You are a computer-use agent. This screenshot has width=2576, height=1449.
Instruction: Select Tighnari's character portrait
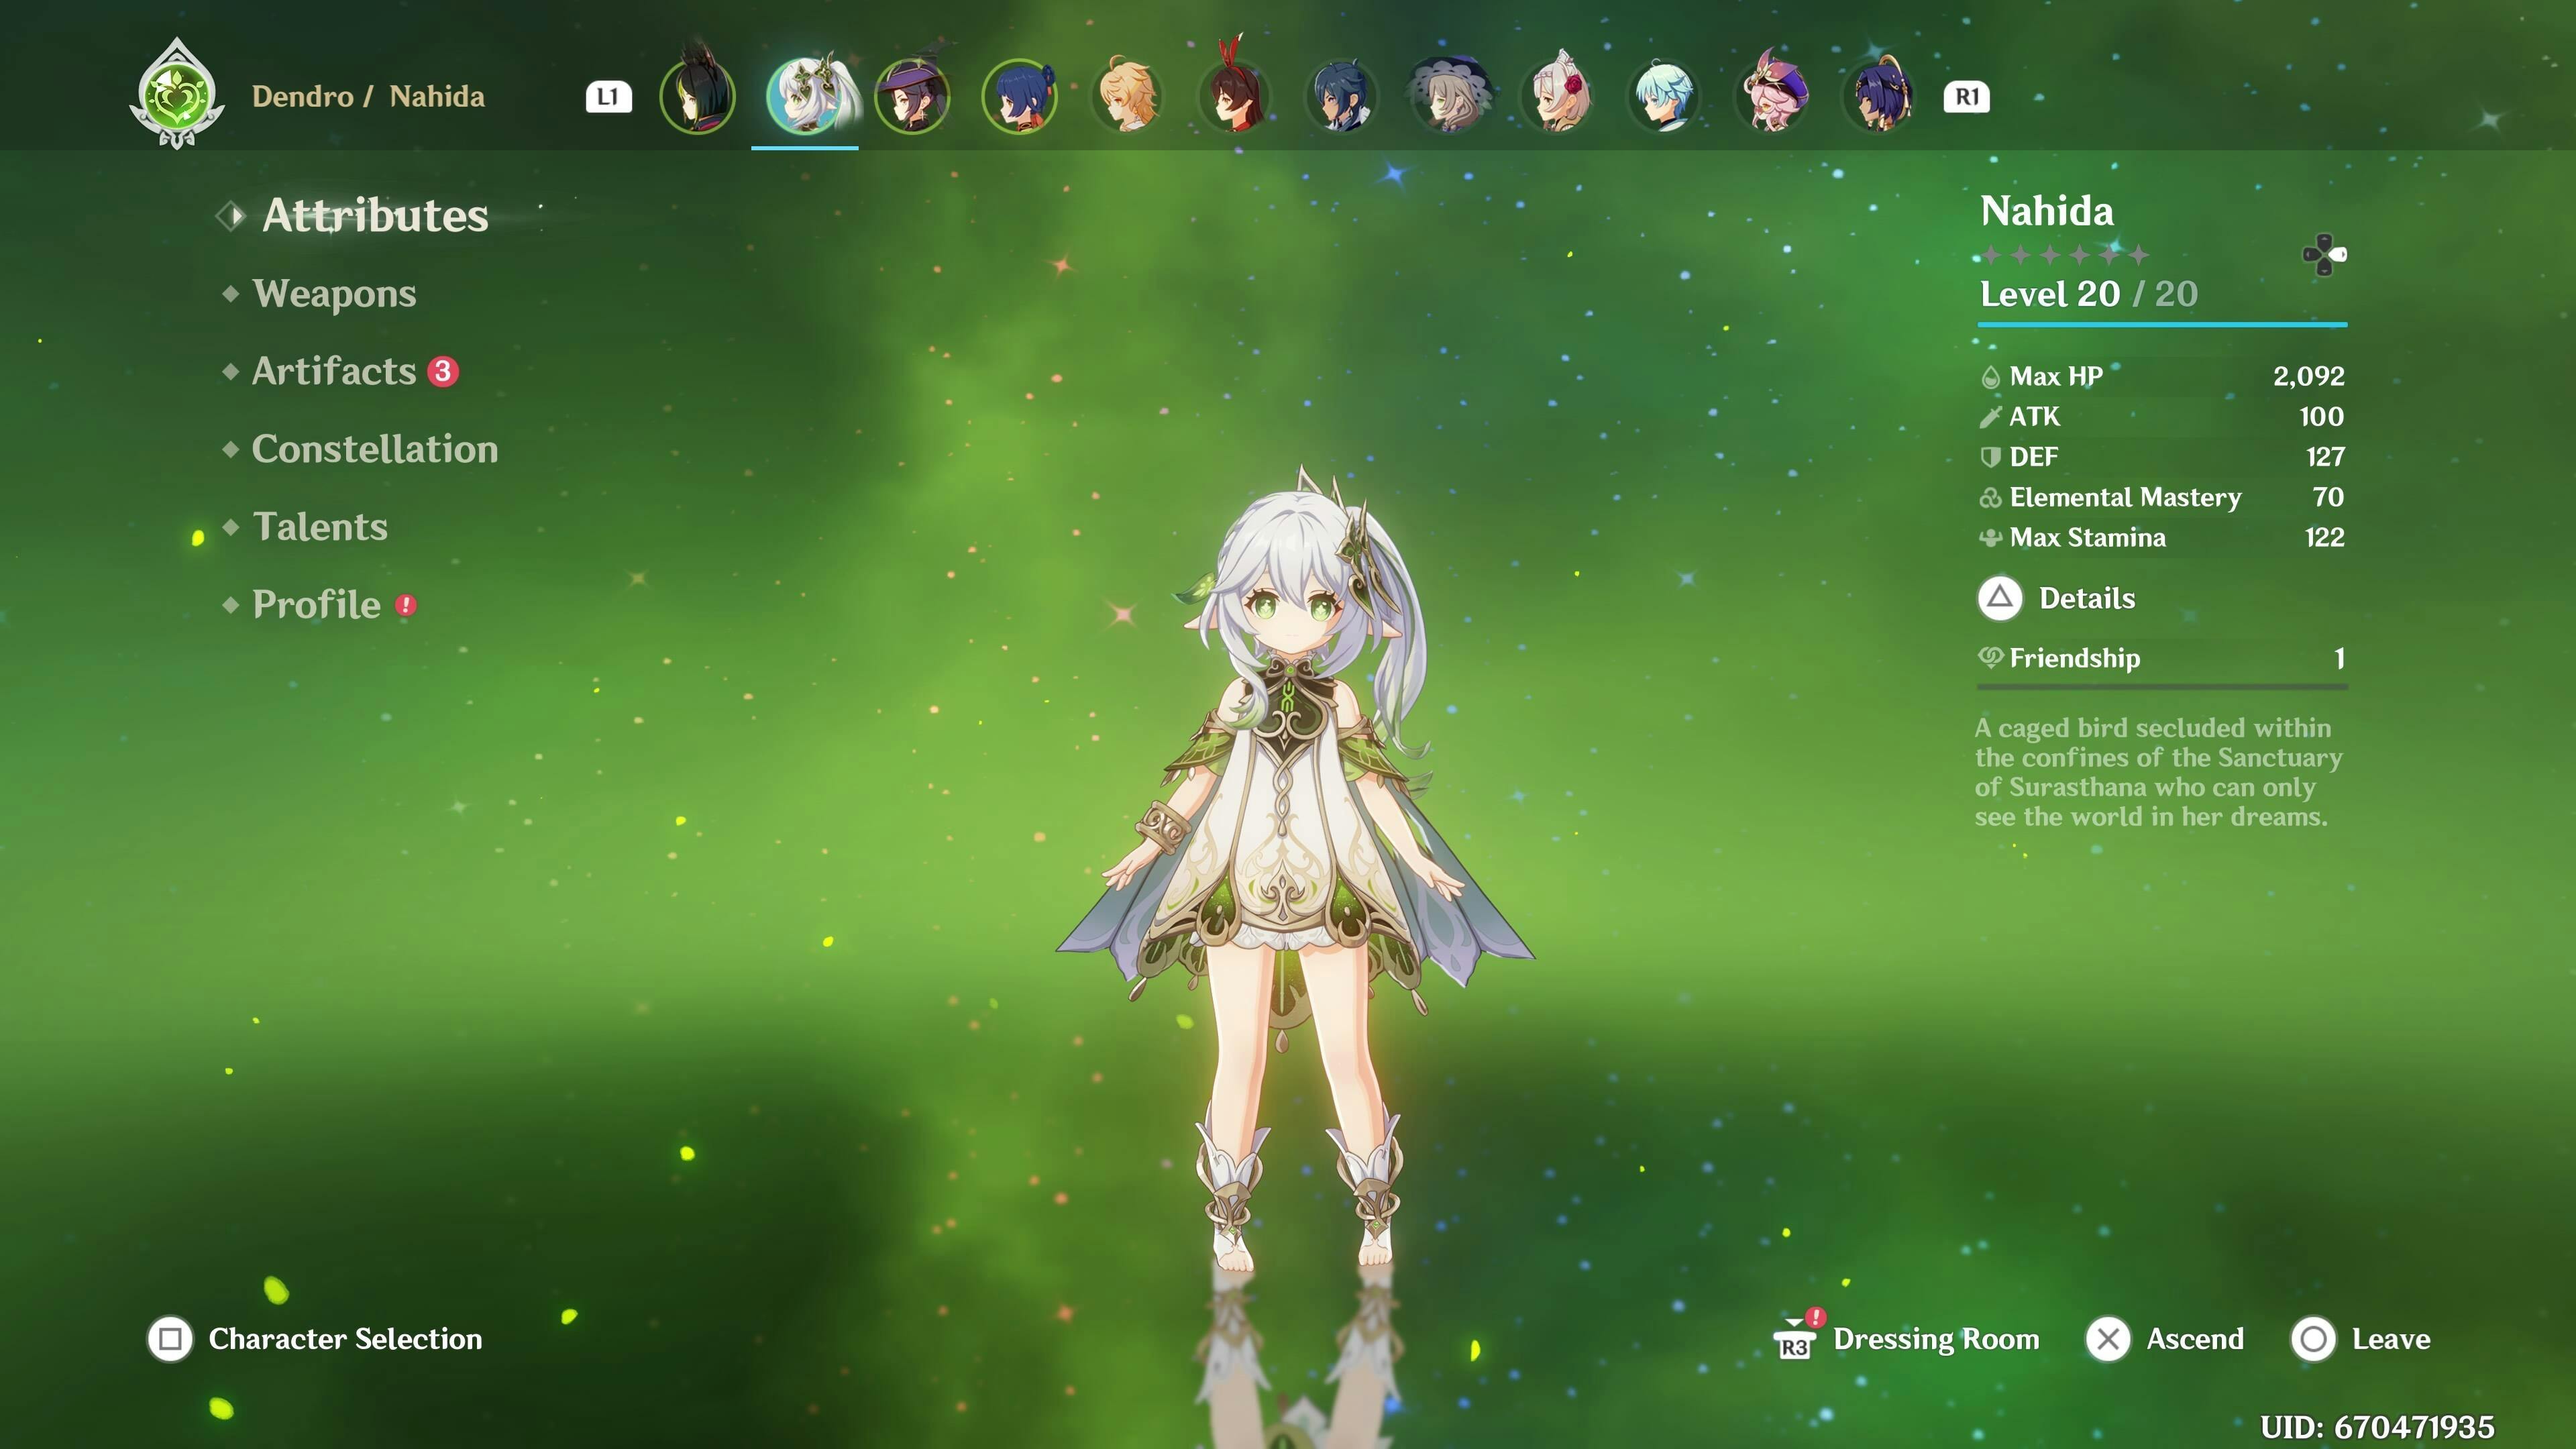(x=697, y=97)
